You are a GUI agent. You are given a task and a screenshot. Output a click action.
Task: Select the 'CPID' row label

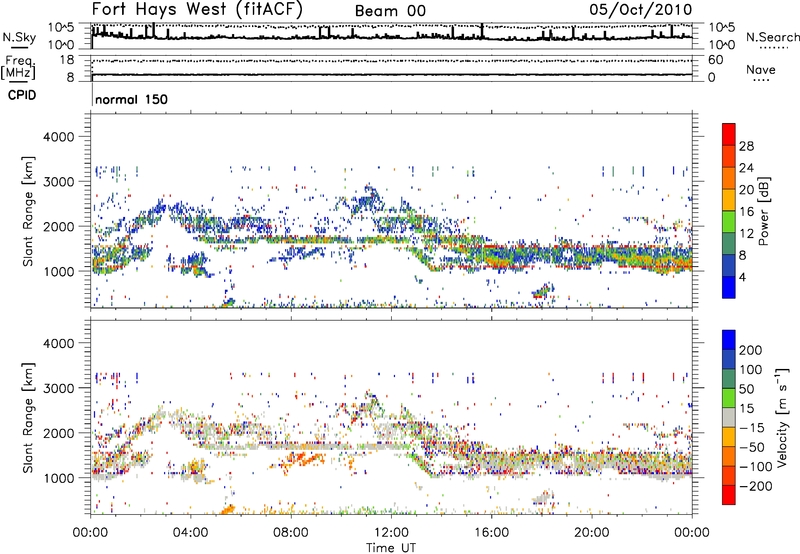tap(22, 95)
